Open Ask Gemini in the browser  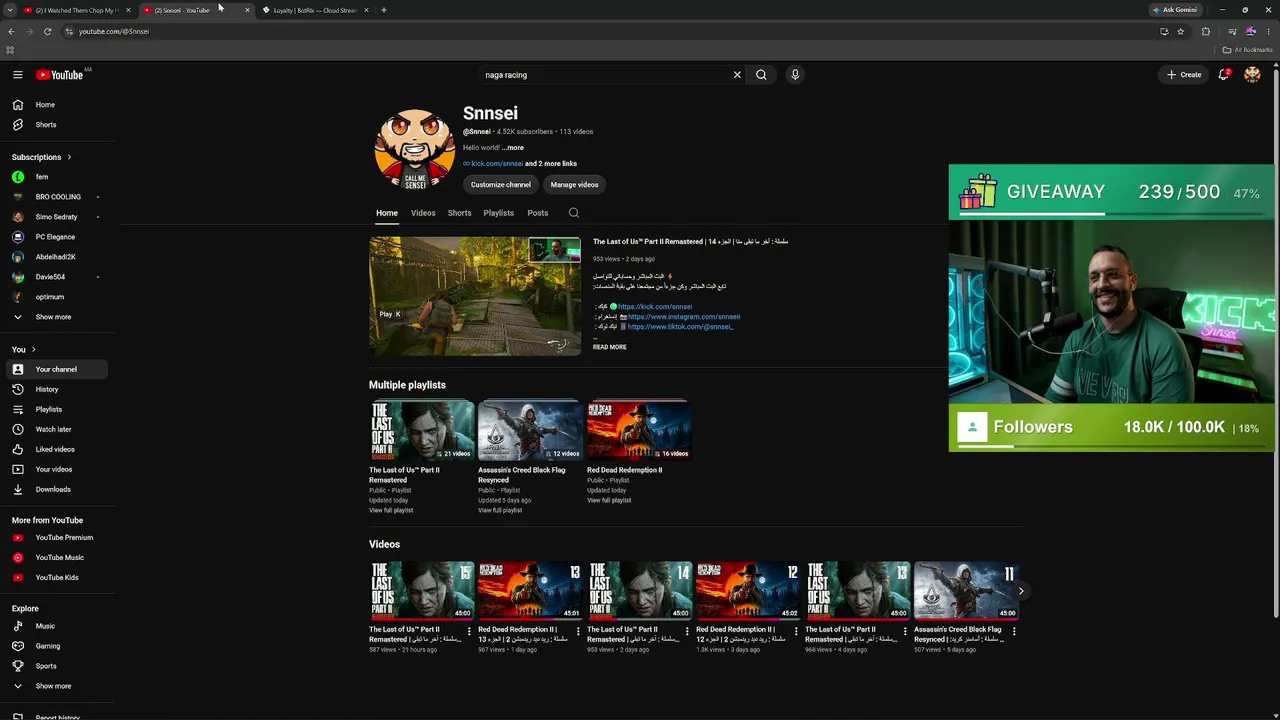(1175, 10)
